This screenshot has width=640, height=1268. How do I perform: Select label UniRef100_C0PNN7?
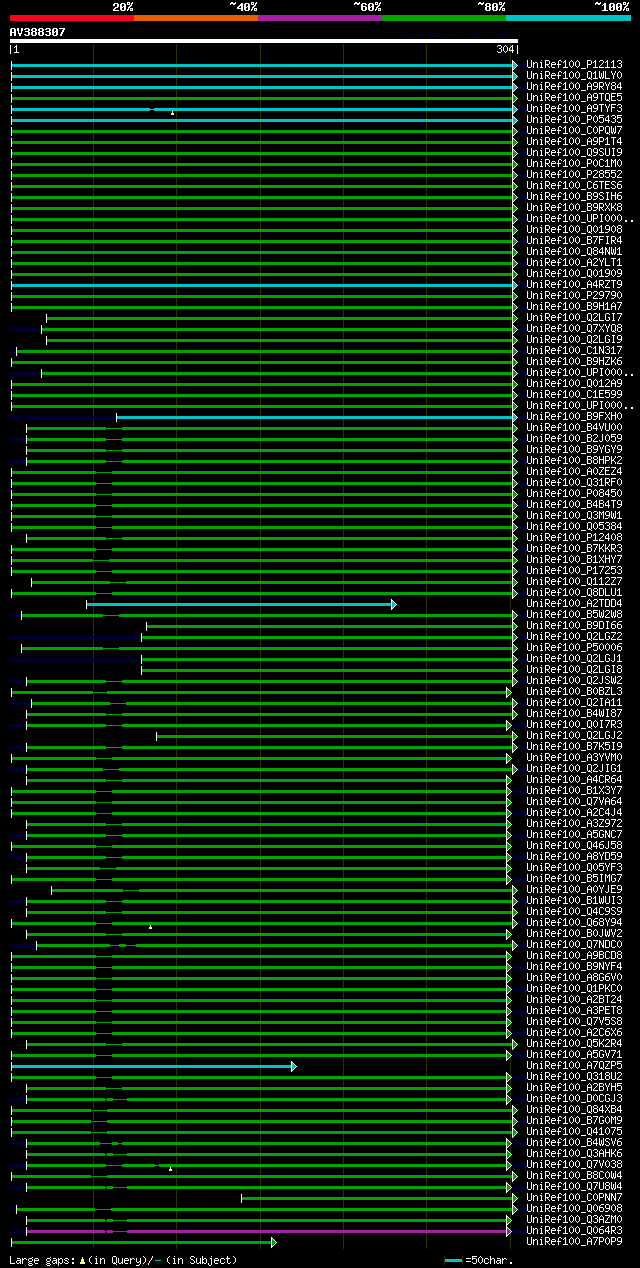(x=574, y=1197)
